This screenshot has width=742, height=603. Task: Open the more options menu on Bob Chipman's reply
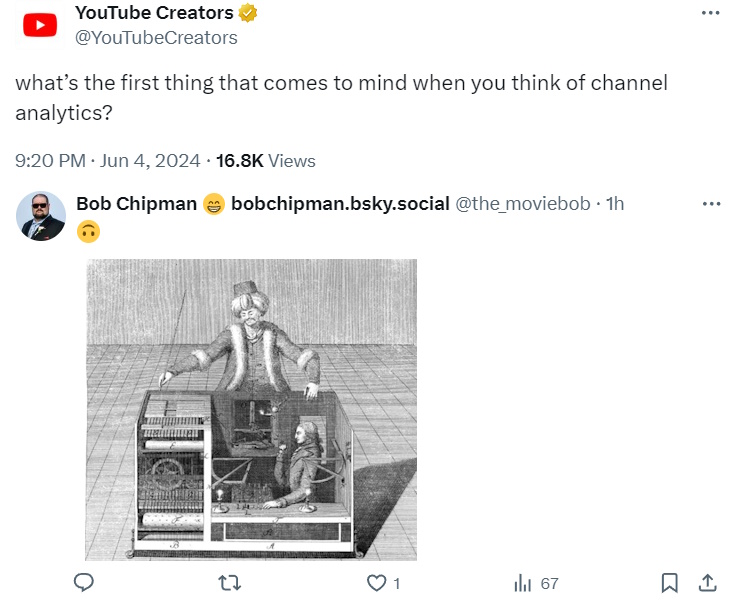click(711, 203)
